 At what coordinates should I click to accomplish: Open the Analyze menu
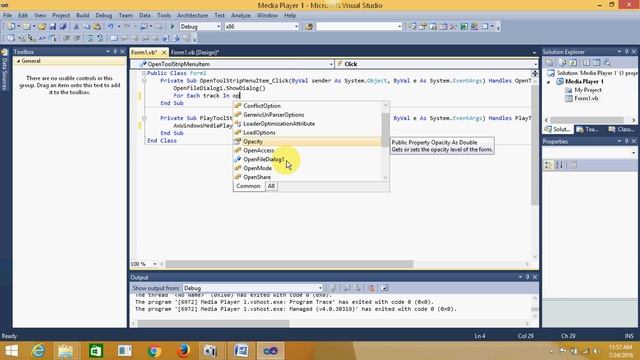[x=241, y=16]
